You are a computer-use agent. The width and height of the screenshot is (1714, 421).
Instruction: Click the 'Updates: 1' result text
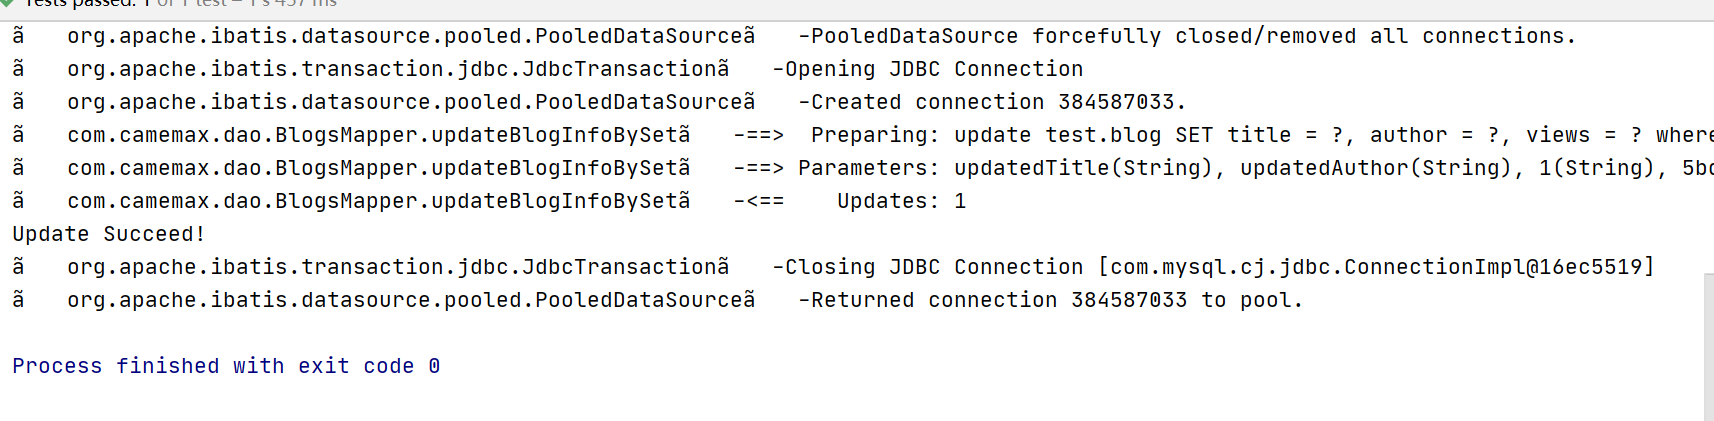click(x=902, y=201)
